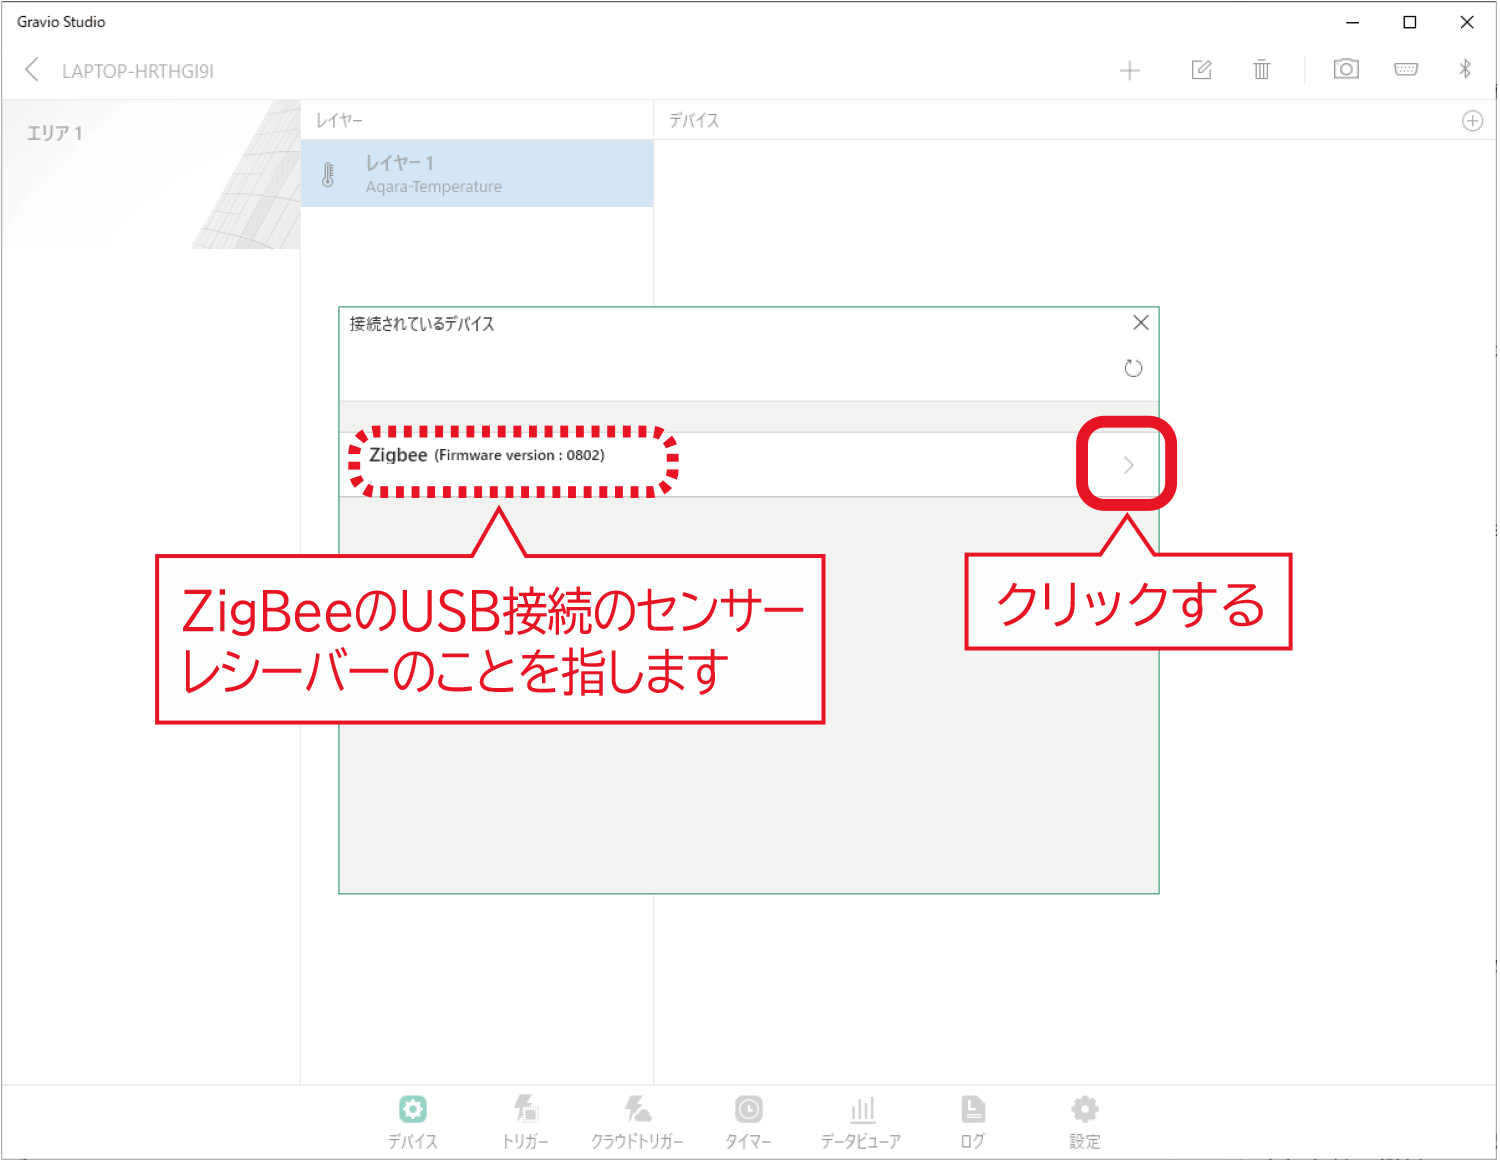The image size is (1500, 1162).
Task: Click the plus add icon in top toolbar
Action: coord(1130,70)
